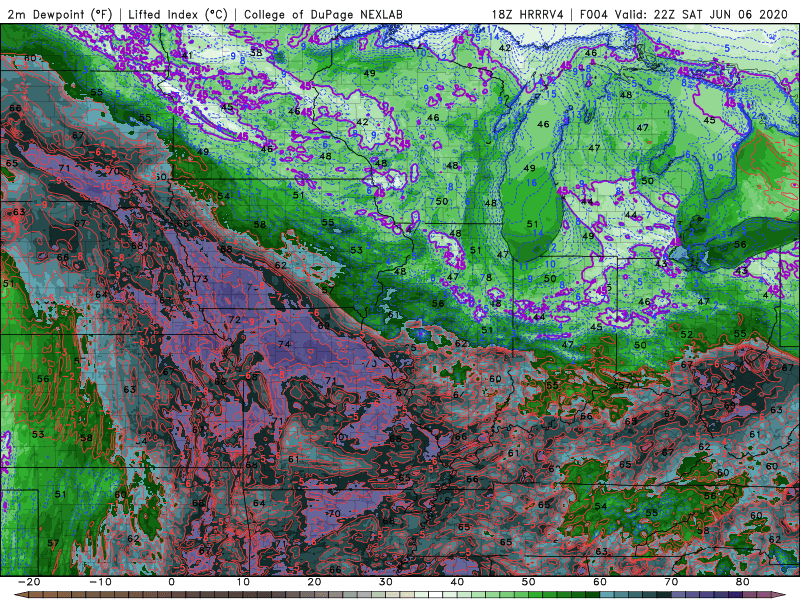This screenshot has height=600, width=800.
Task: Click the 20 label on the color scale
Action: click(314, 582)
